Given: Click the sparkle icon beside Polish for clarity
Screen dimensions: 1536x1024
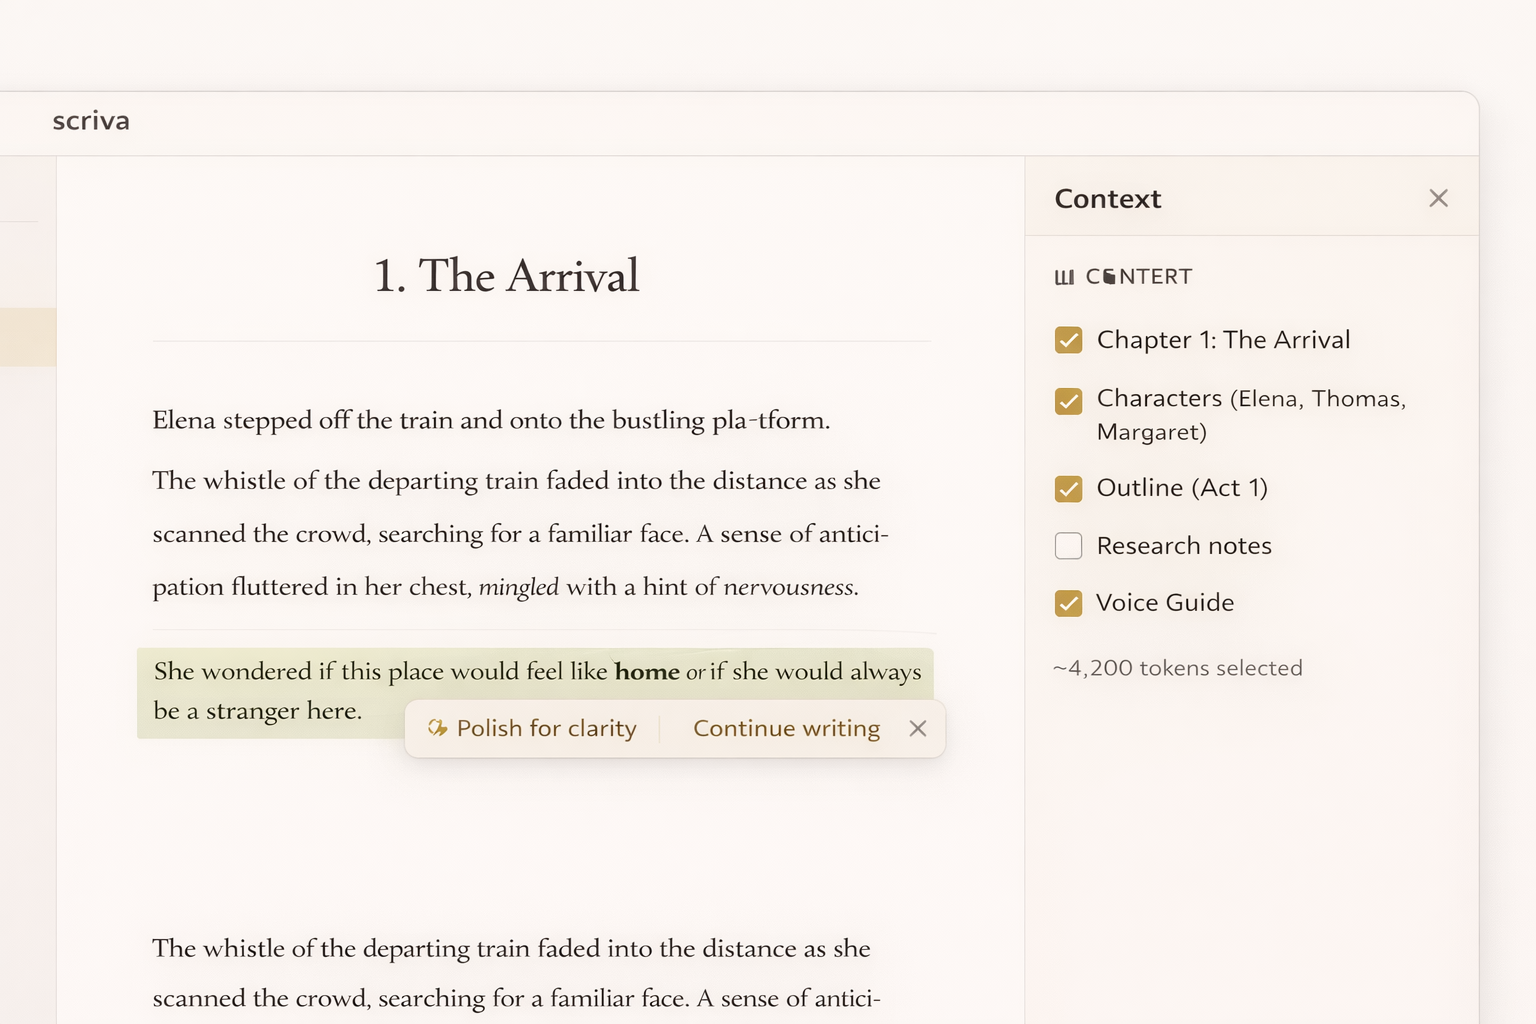Looking at the screenshot, I should tap(437, 728).
